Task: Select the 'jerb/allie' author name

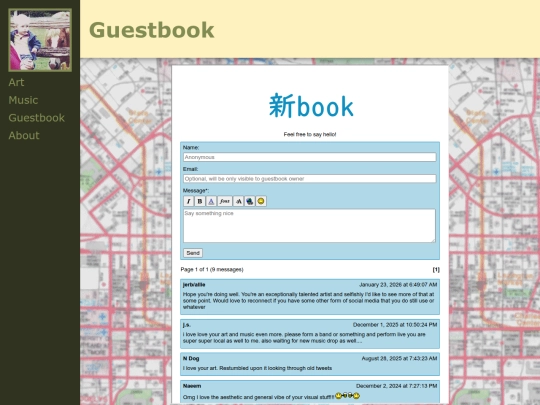Action: tap(194, 285)
